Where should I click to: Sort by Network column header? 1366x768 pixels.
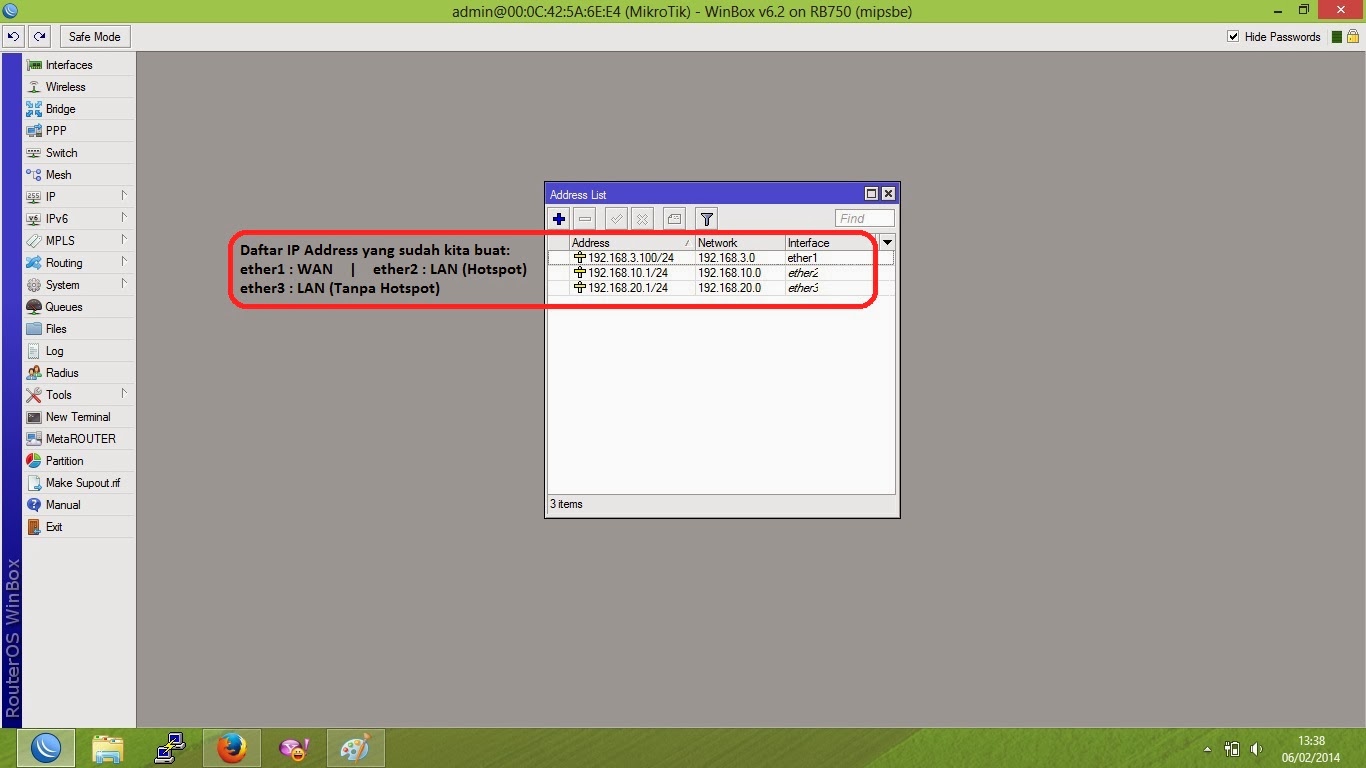(740, 243)
